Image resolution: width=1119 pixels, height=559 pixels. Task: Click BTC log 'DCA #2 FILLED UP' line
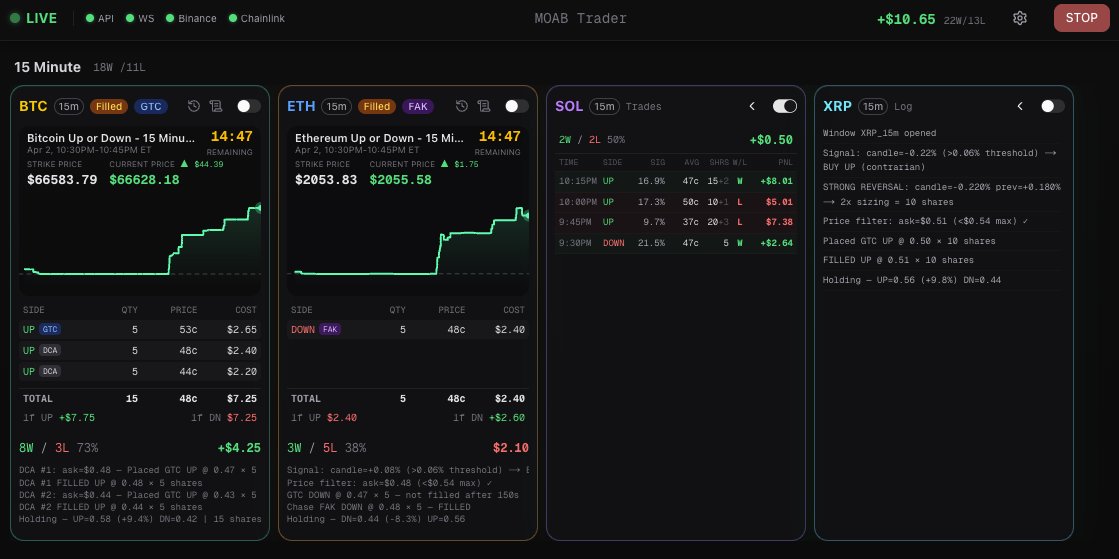click(111, 507)
